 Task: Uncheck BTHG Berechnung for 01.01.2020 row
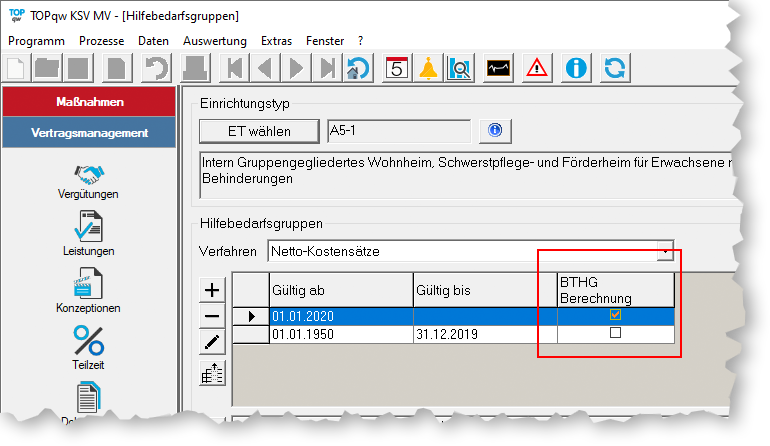tap(615, 315)
